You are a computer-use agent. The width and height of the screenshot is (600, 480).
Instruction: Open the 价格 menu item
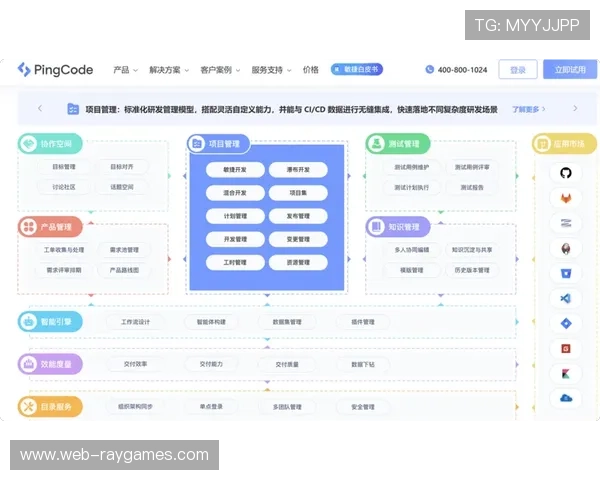[311, 70]
